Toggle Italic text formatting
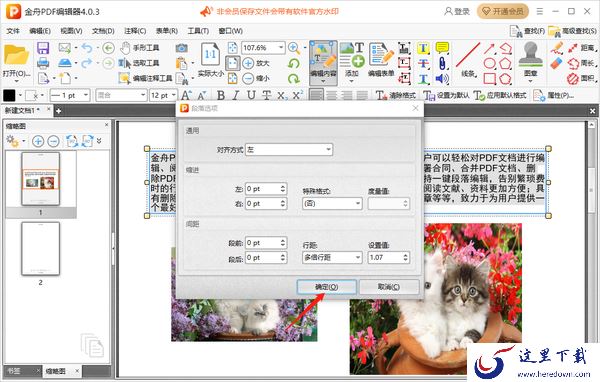 pos(235,95)
